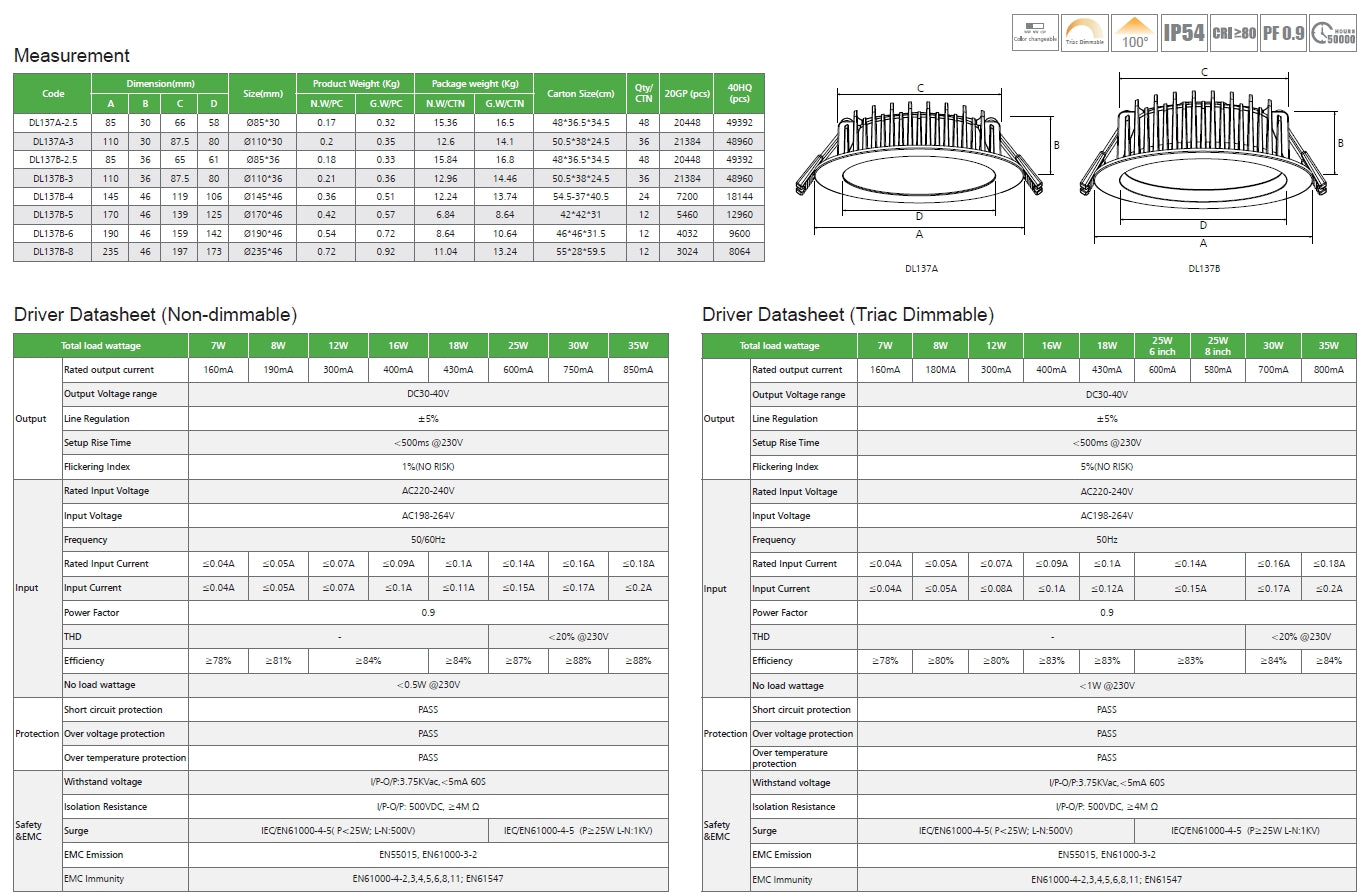Viewport: 1362px width, 894px height.
Task: Click the Ø235*46 size cell
Action: pyautogui.click(x=263, y=252)
